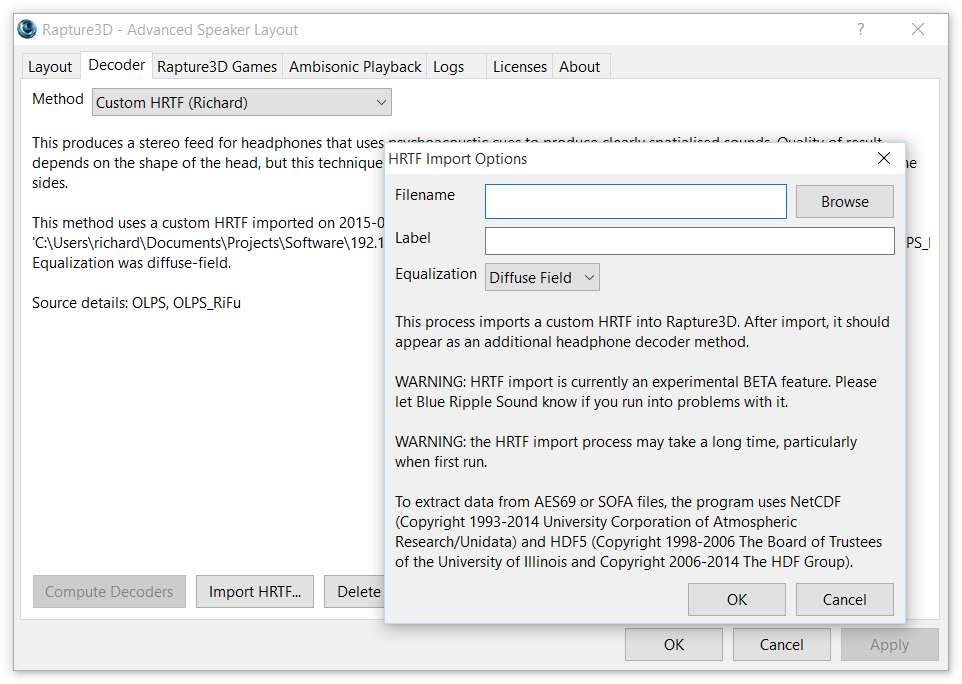Click the help question mark button
Viewport: 962px width, 684px height.
click(861, 29)
